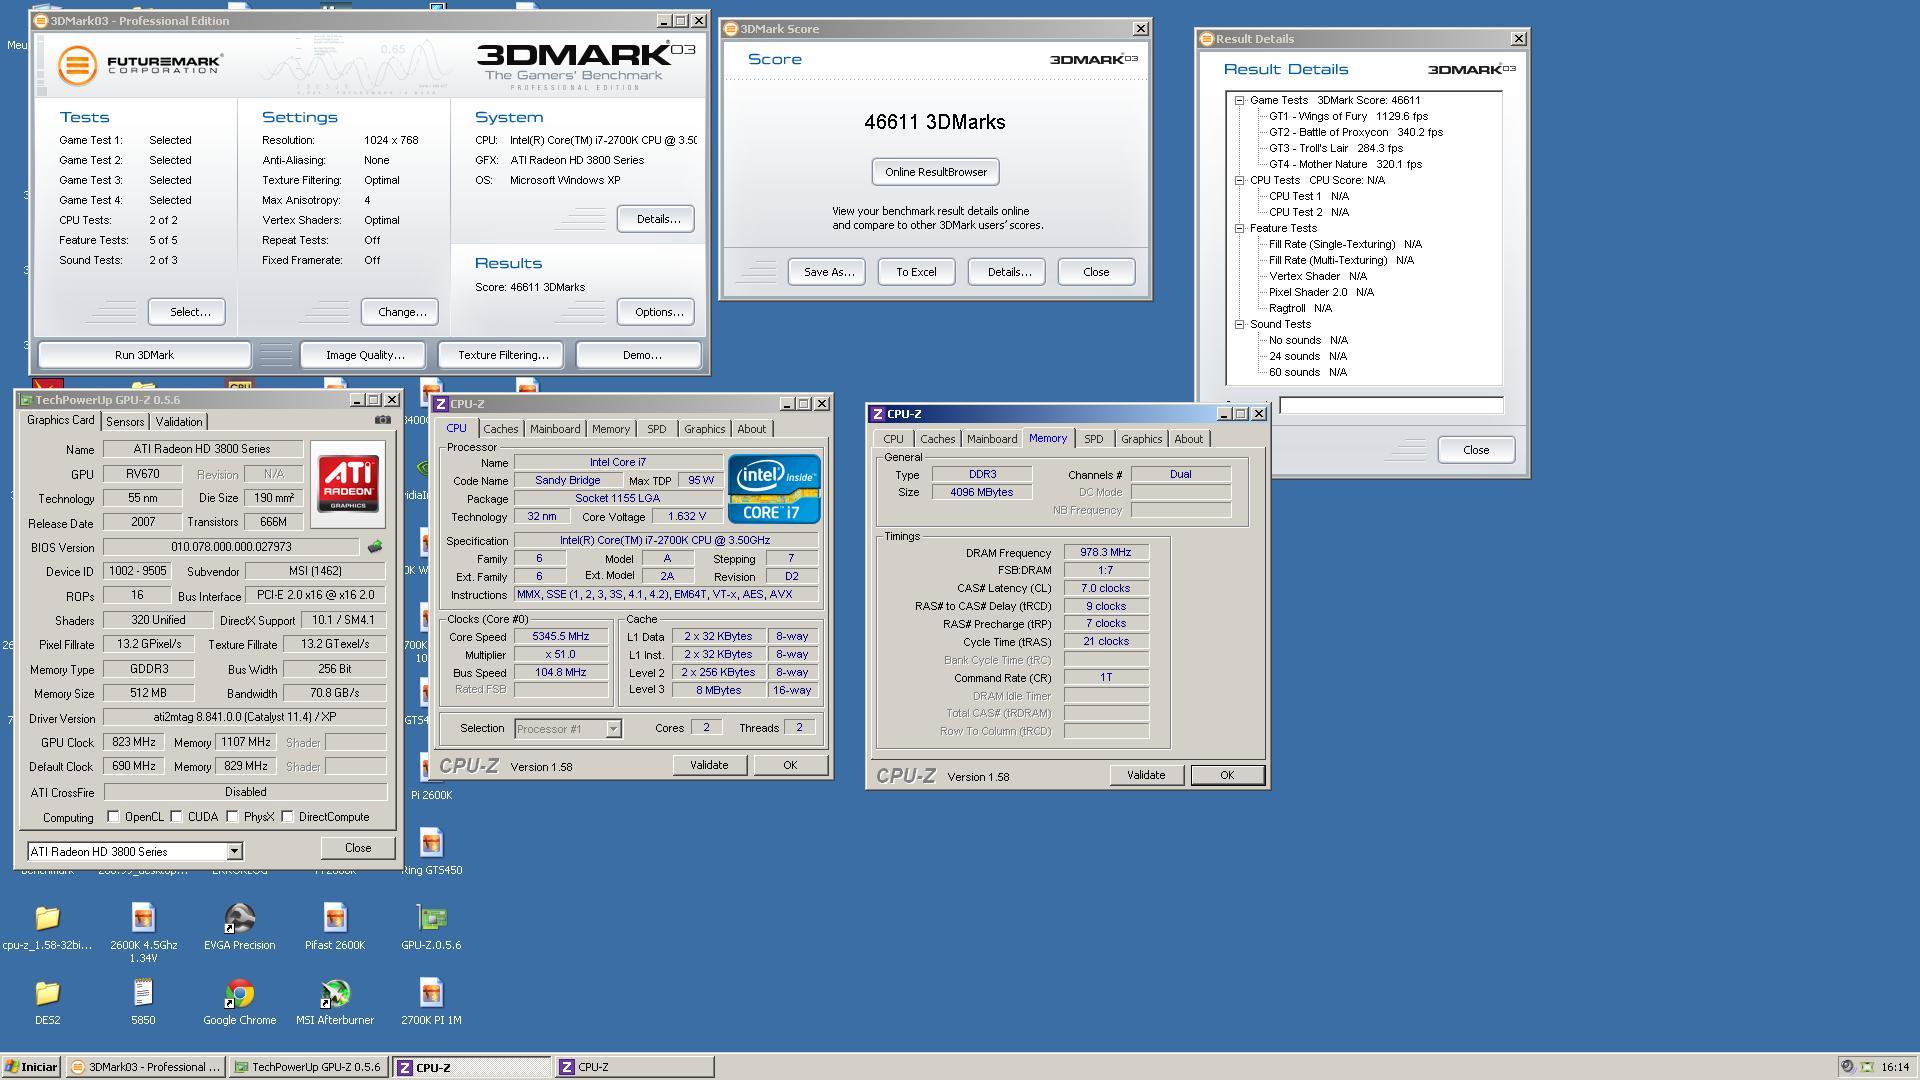Screen dimensions: 1920x1080
Task: Switch to the Sensors tab in GPU-Z
Action: (x=125, y=422)
